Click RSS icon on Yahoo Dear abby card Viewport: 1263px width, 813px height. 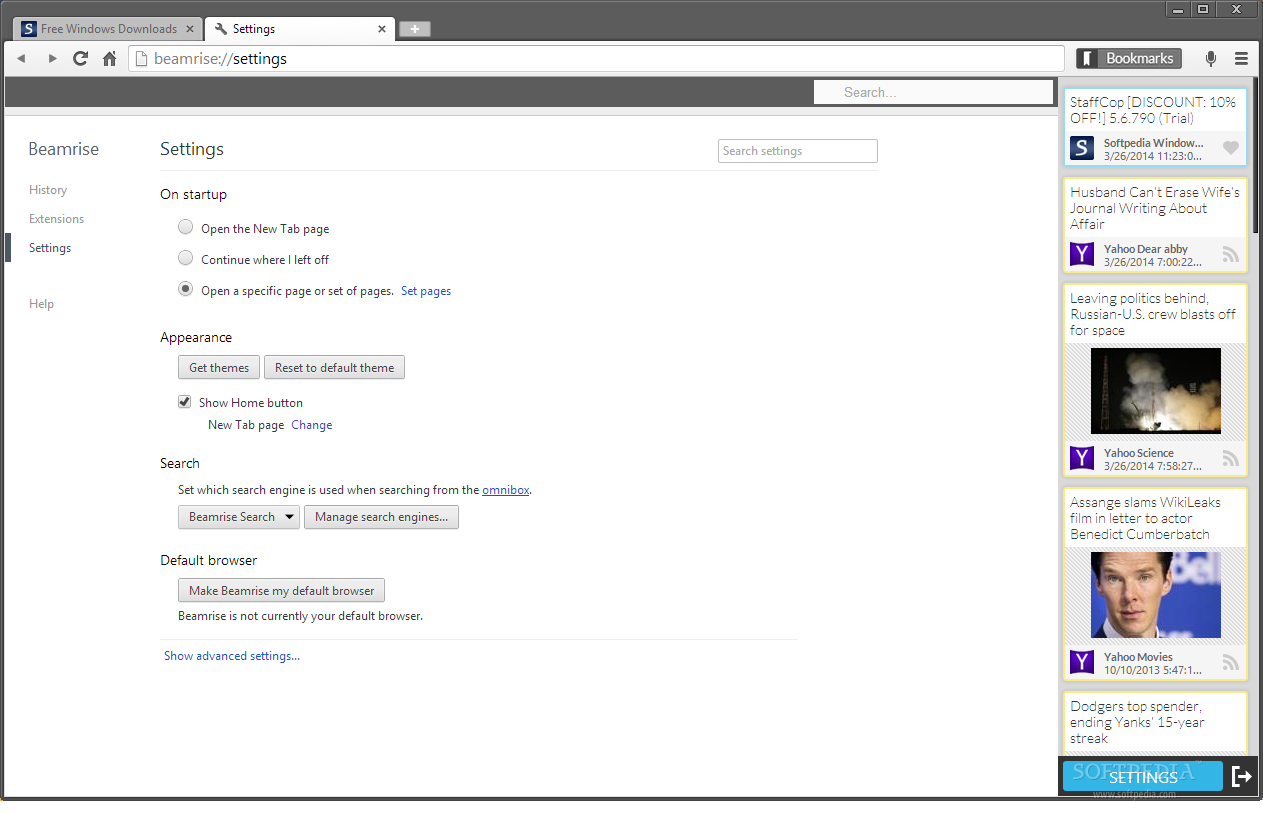1231,254
